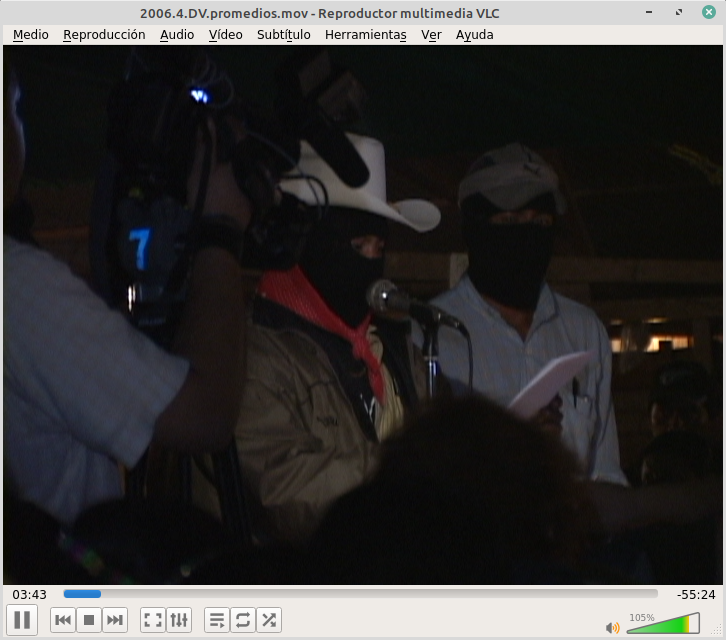Stop the video playback
This screenshot has width=726, height=640.
pyautogui.click(x=89, y=621)
